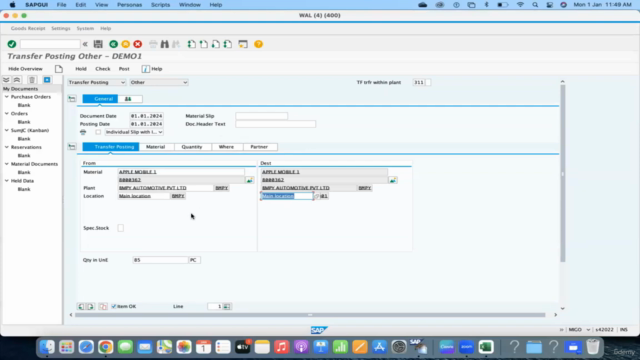
Task: Click the yellow Exit icon
Action: pos(126,44)
